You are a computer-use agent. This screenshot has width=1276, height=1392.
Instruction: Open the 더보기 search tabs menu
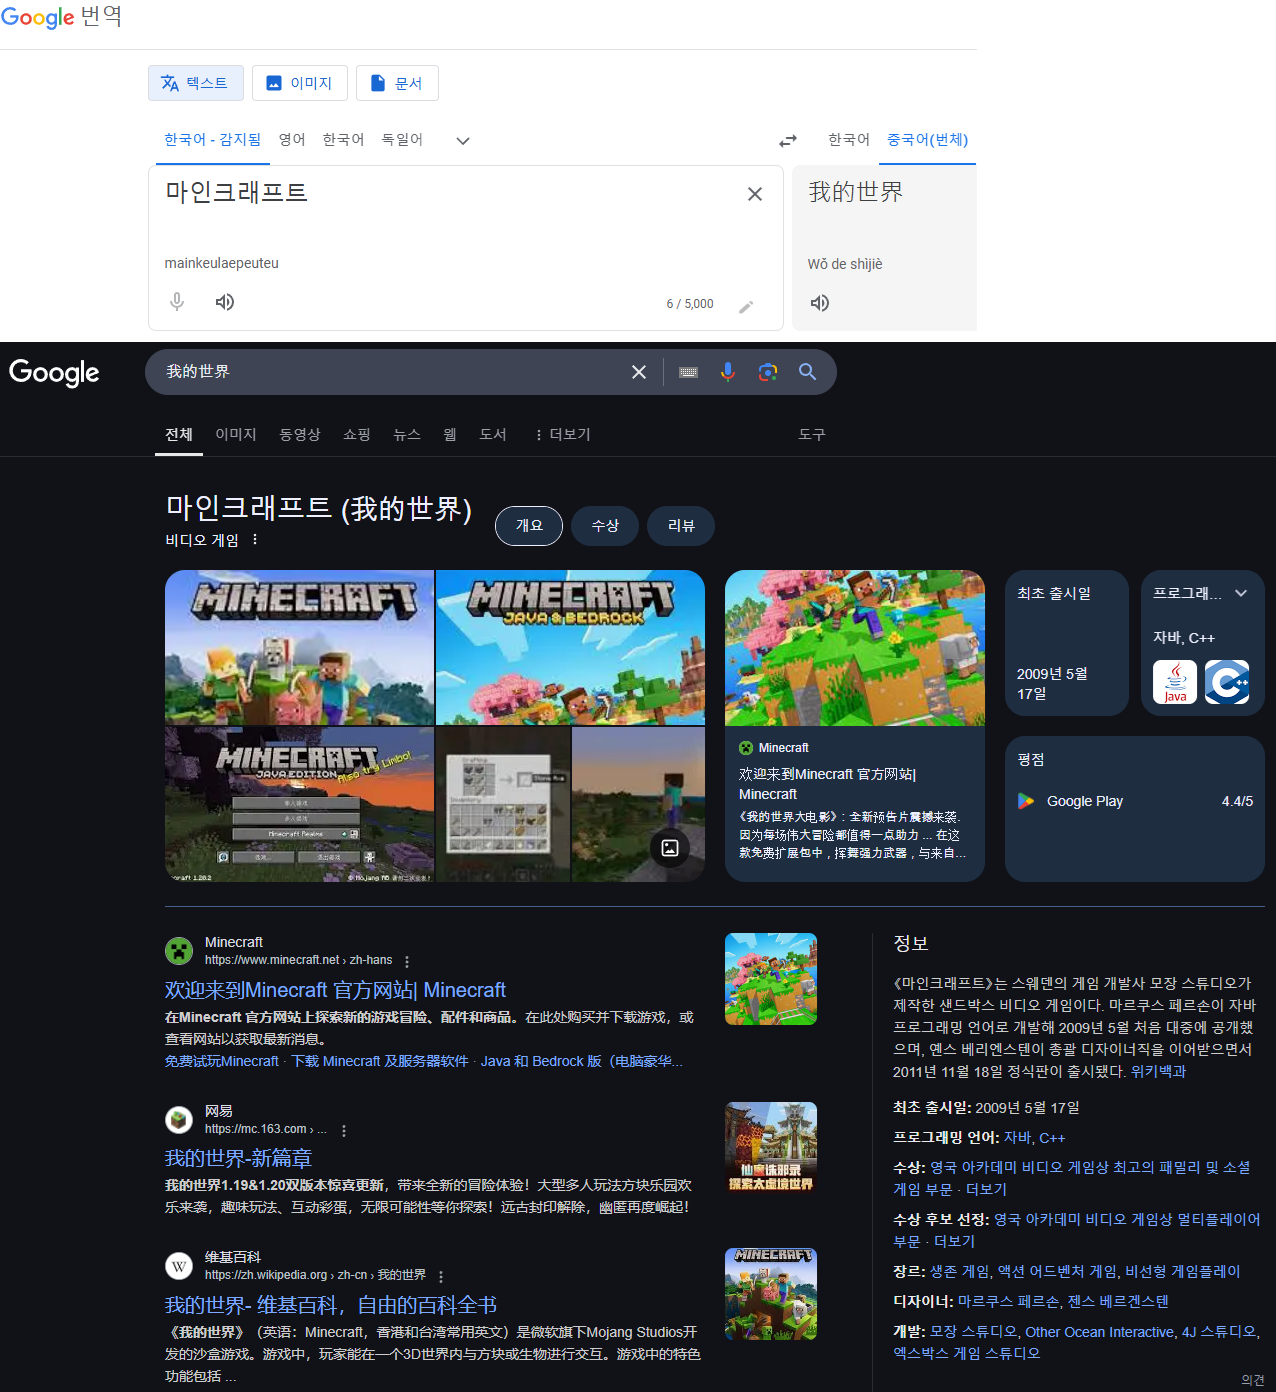point(562,435)
